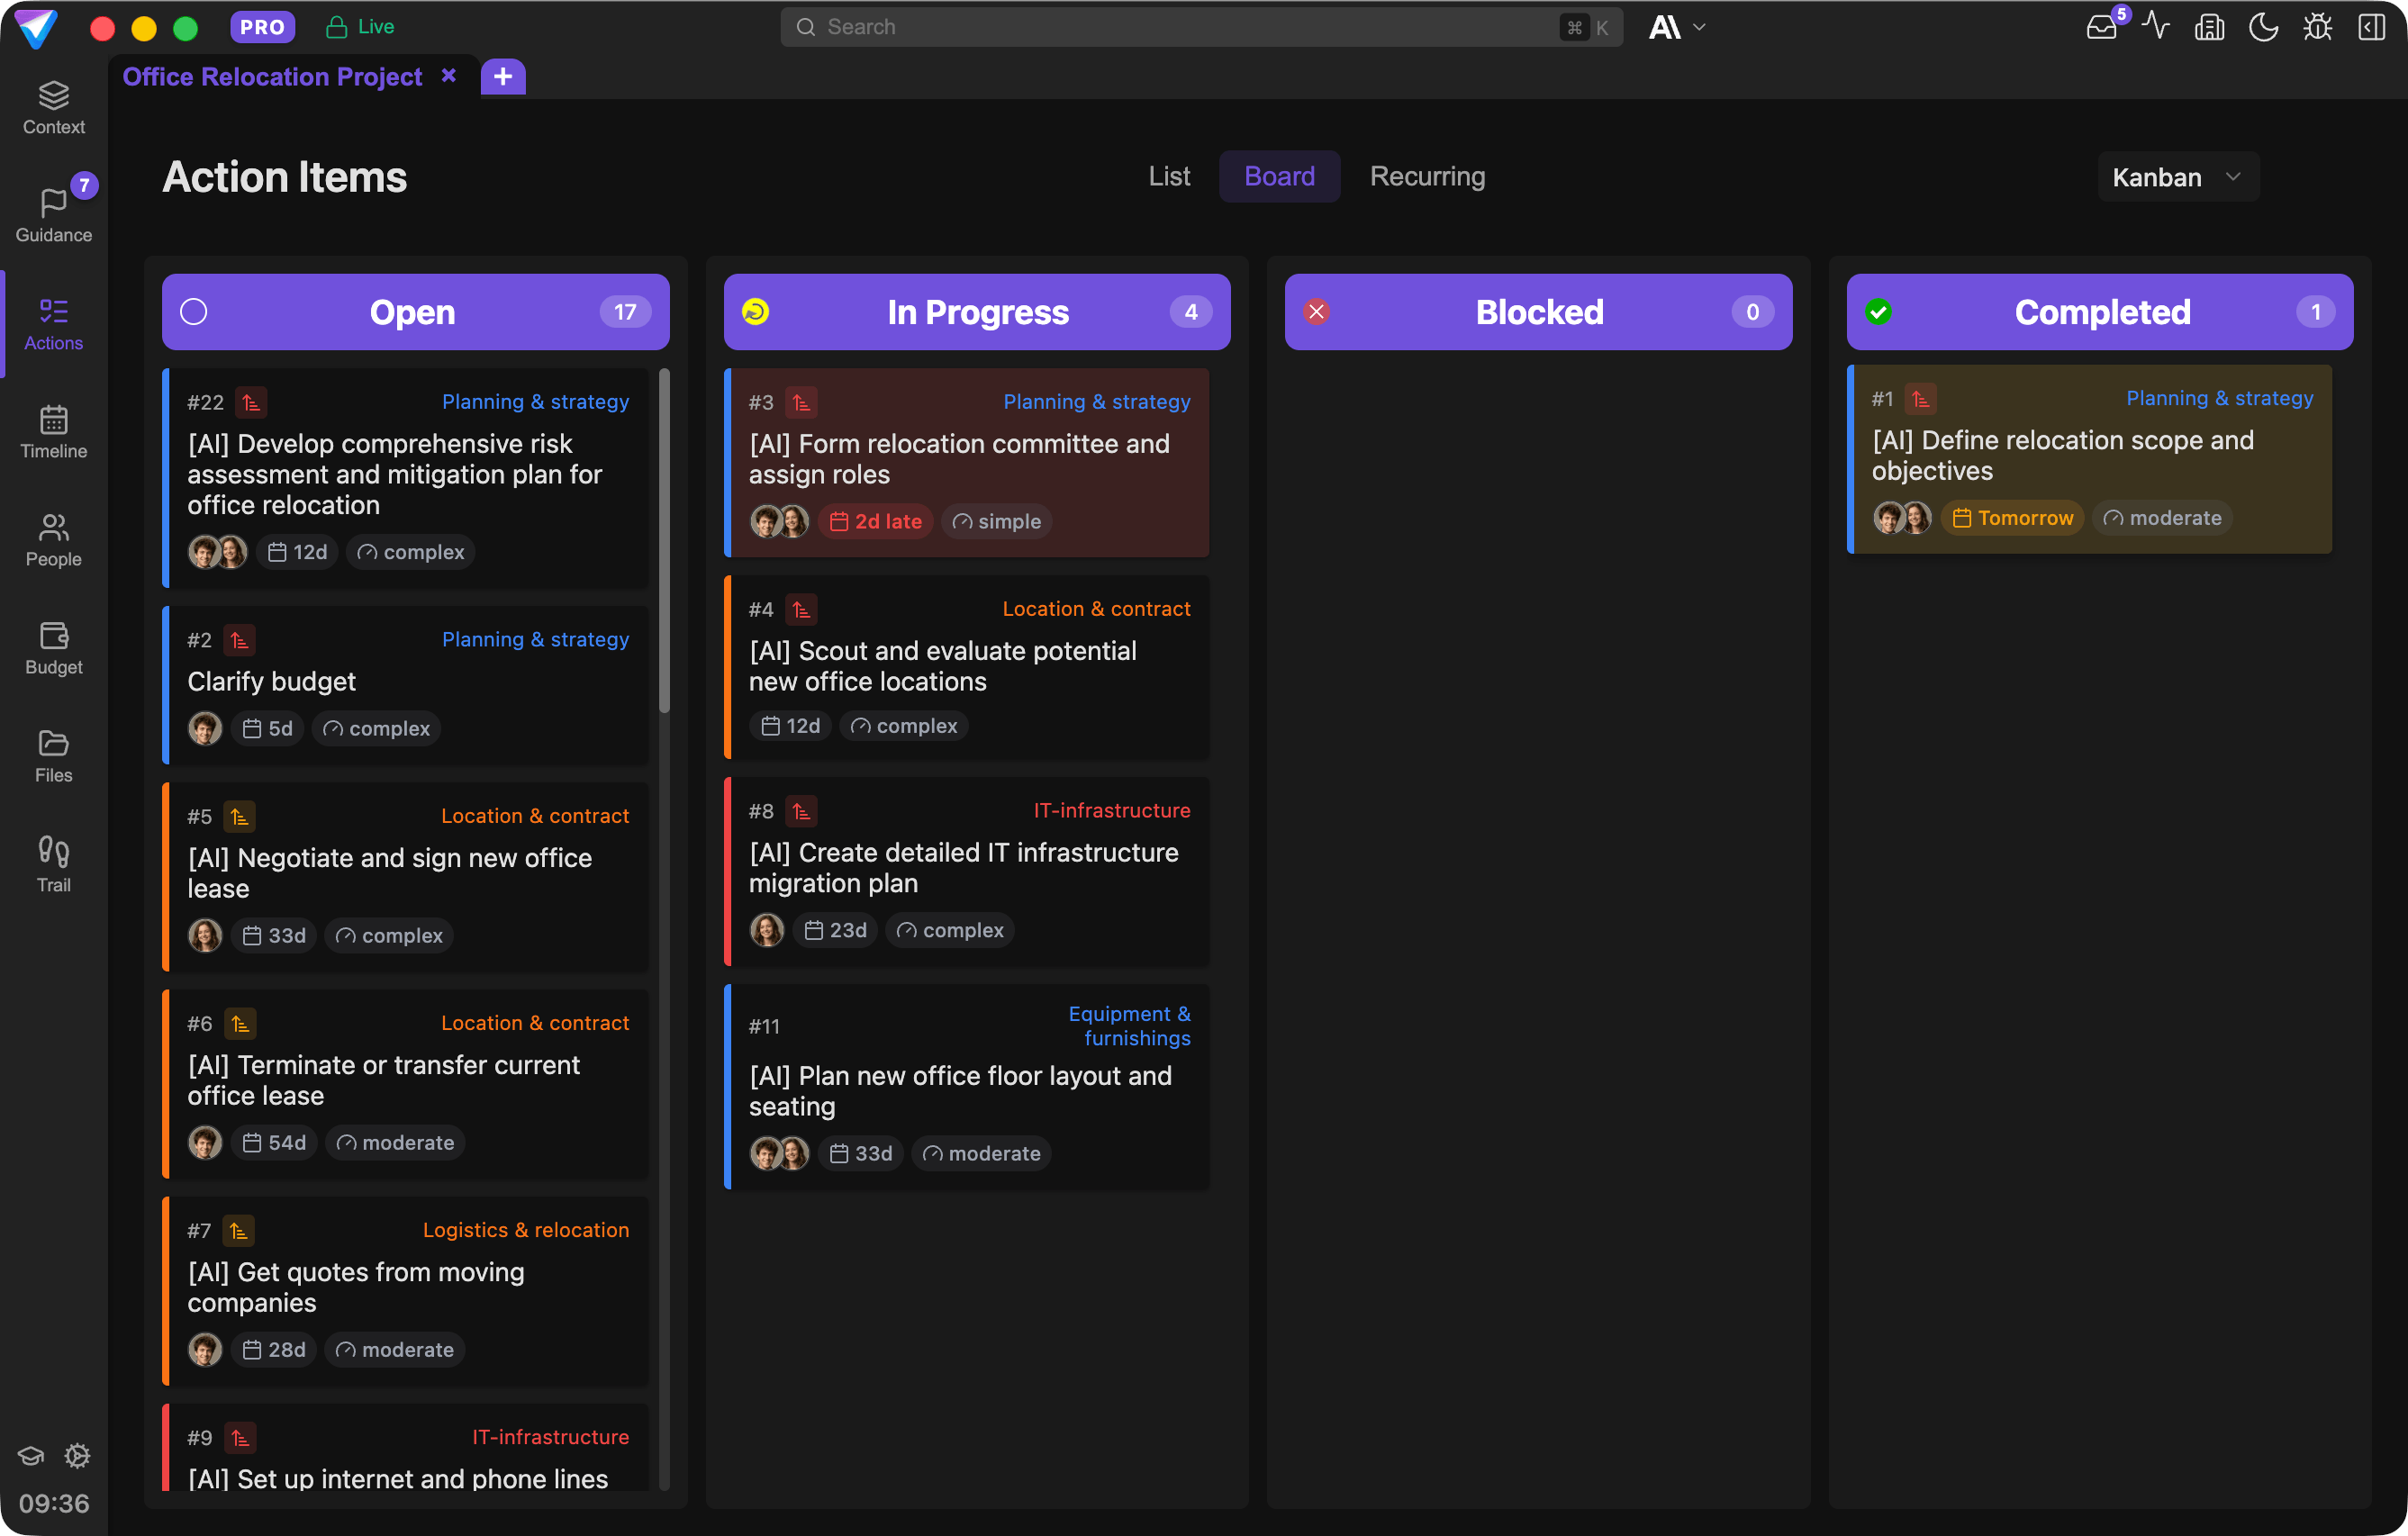Viewport: 2408px width, 1536px height.
Task: Close the Office Relocation Project tab
Action: (449, 75)
